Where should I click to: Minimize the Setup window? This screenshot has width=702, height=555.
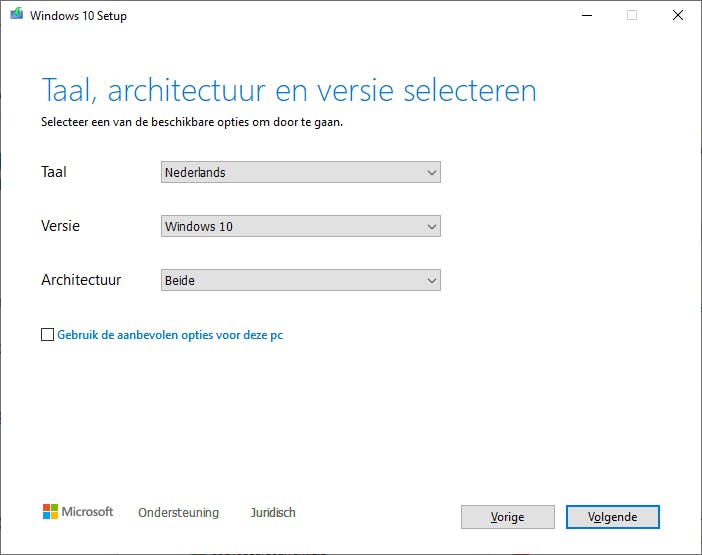coord(586,16)
